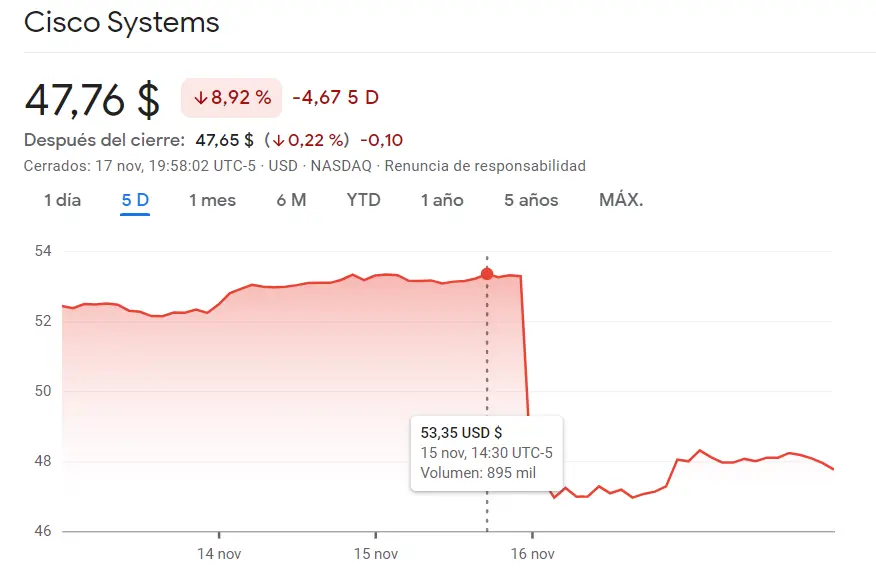Switch to the 1 año view

tap(440, 200)
